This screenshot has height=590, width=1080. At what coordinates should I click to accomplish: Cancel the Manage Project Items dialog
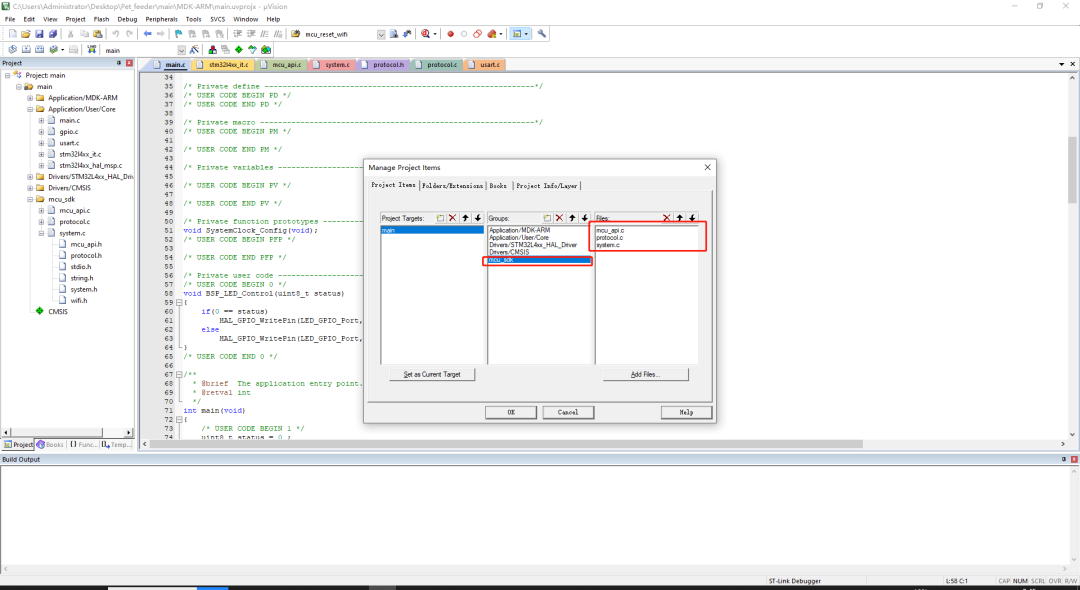(x=568, y=412)
